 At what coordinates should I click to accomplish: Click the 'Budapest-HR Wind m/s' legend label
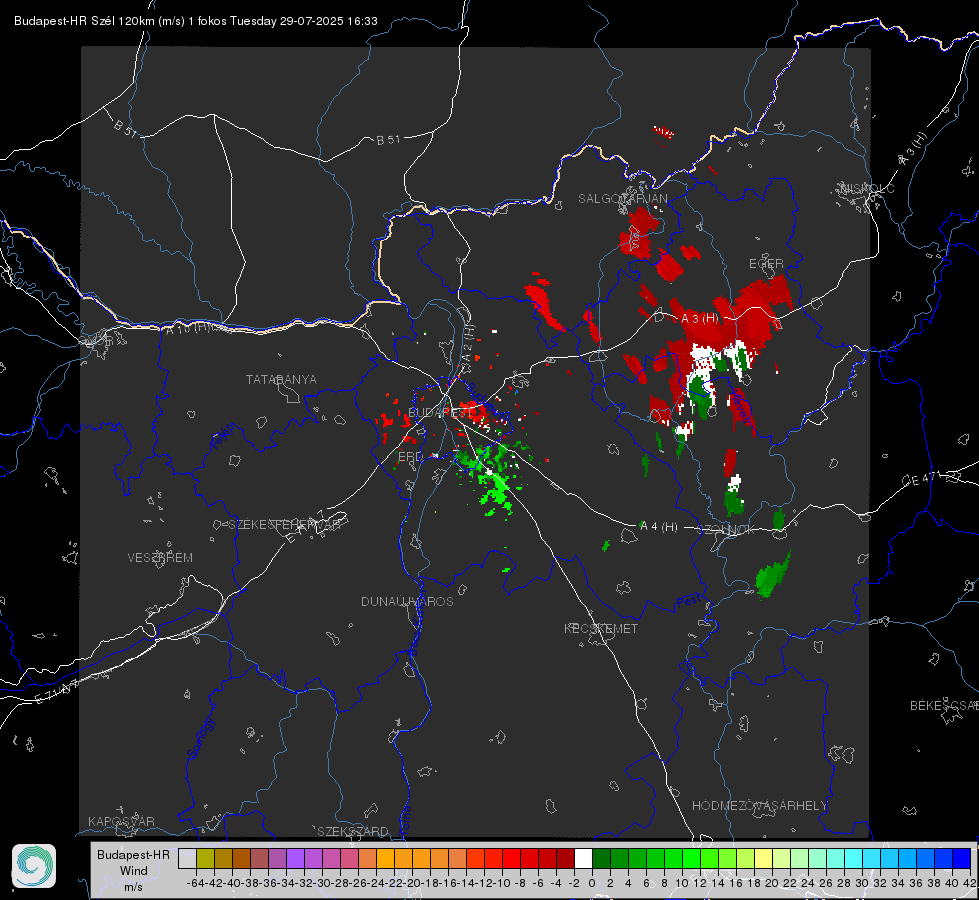pos(133,871)
